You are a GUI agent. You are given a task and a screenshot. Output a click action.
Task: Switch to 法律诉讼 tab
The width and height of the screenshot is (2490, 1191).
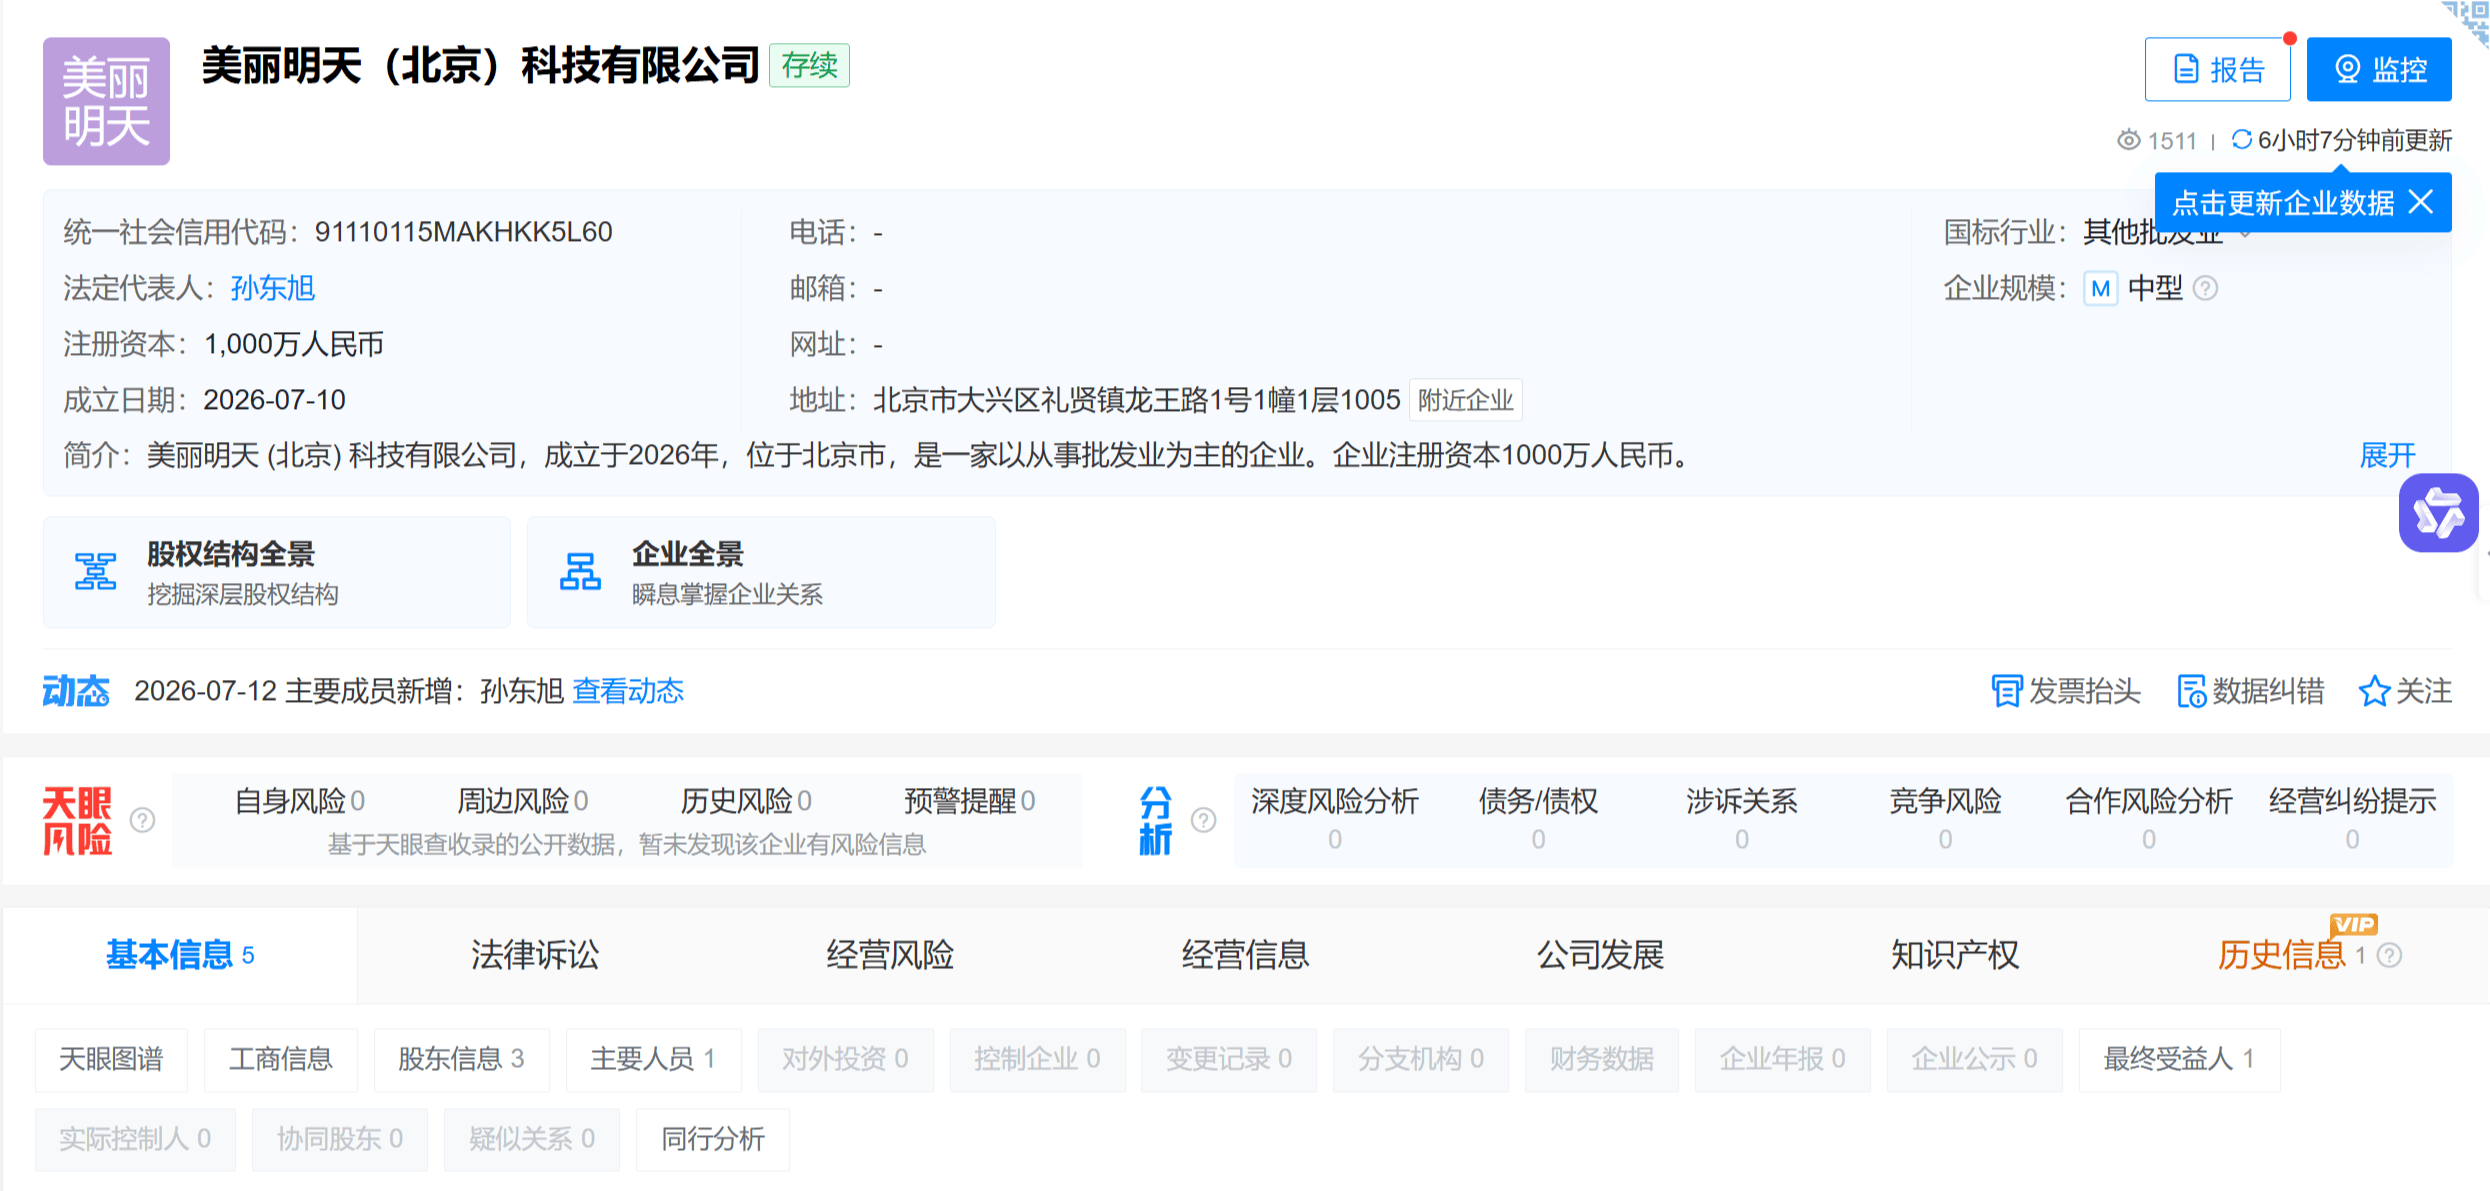535,955
